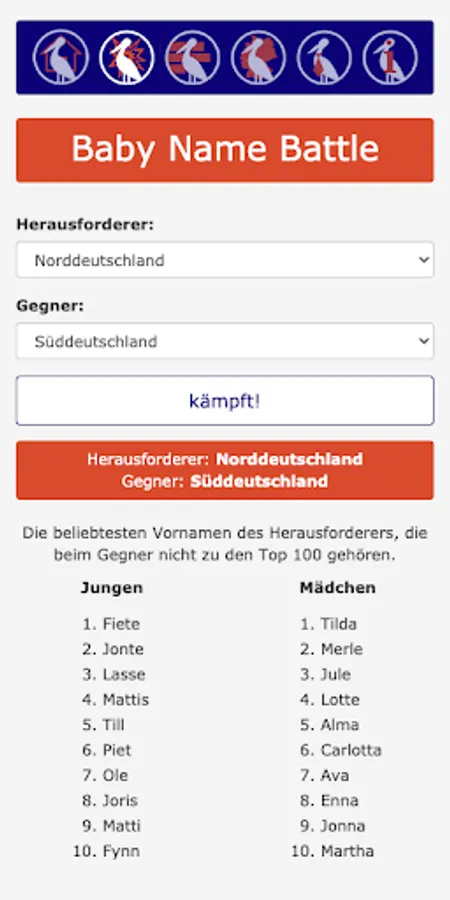
Task: Open the stork info icon
Action: coord(391,57)
